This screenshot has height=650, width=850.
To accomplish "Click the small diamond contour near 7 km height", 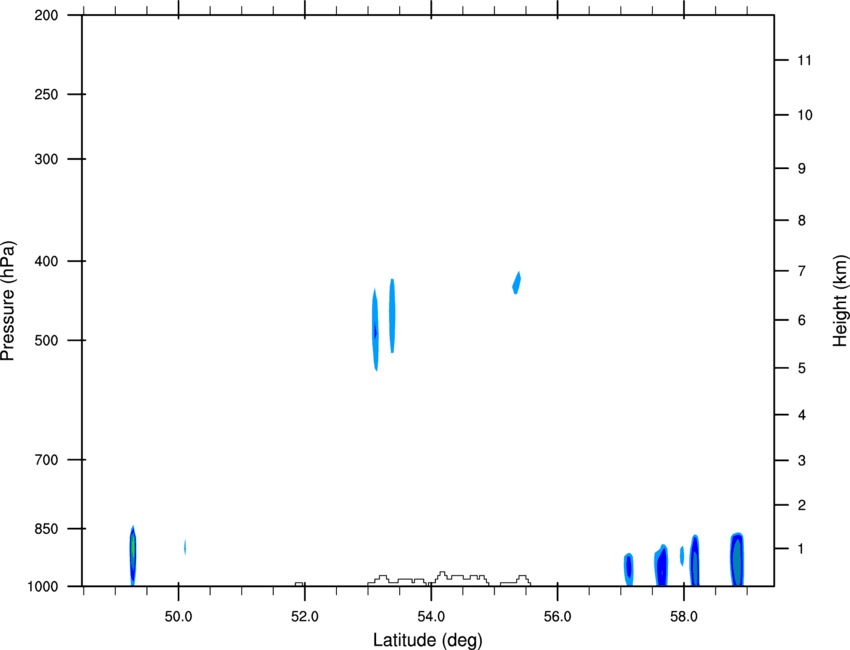I will click(517, 282).
